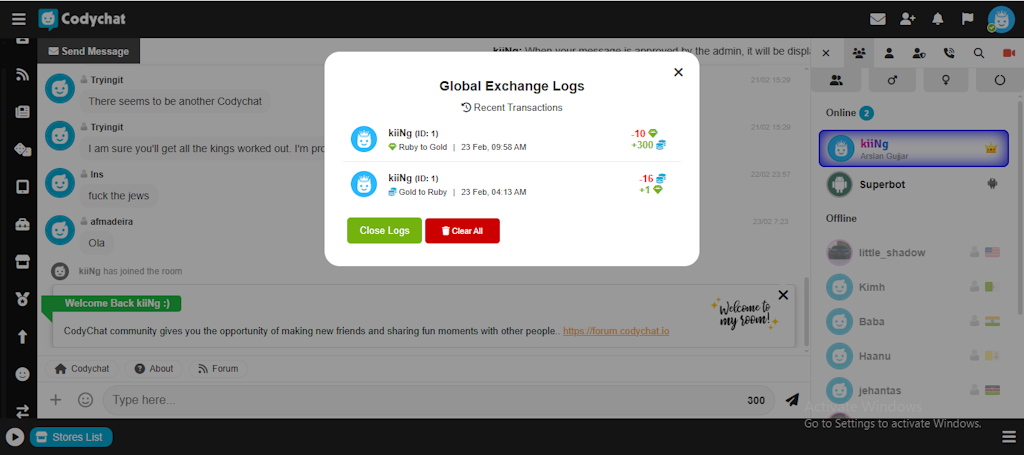Screen dimensions: 1024x455
Task: Open the tablet icon in left sidebar
Action: [x=22, y=187]
